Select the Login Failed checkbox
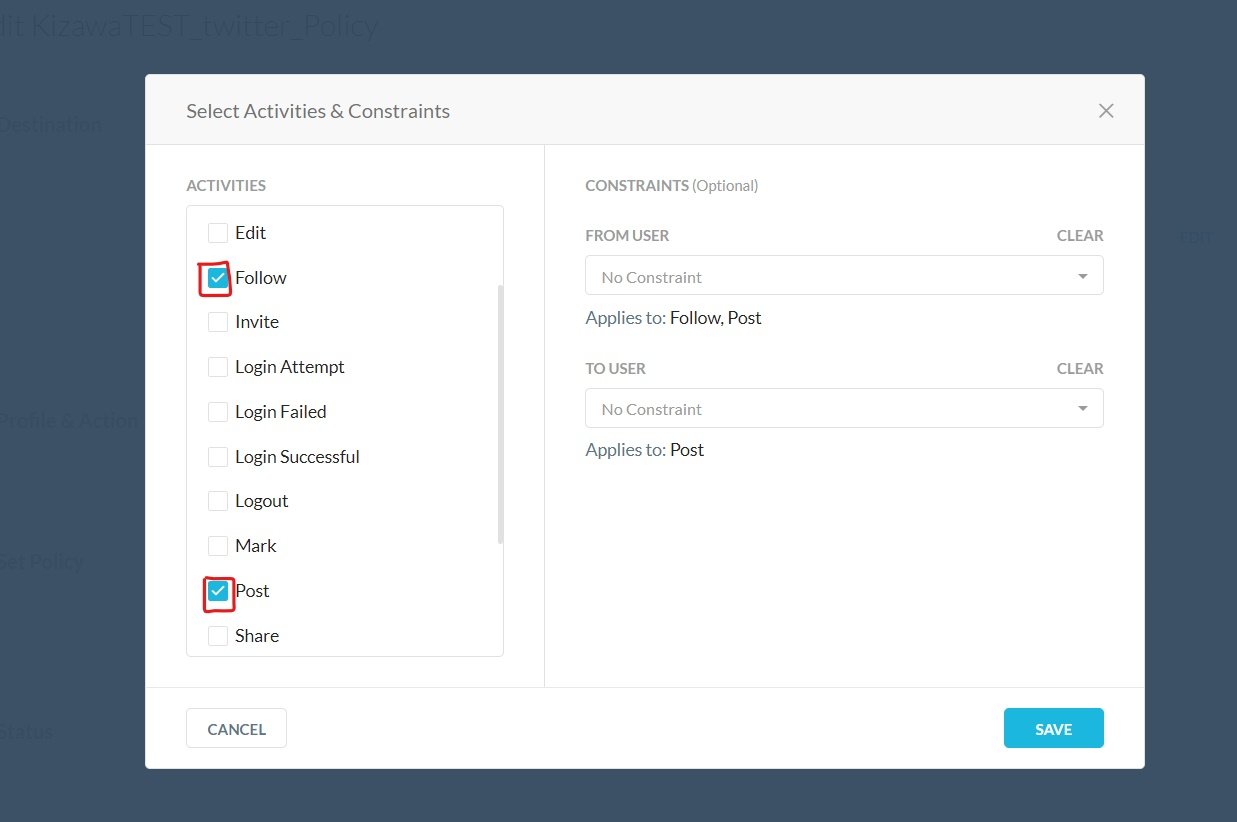Screen dimensions: 1237x822 coord(218,412)
